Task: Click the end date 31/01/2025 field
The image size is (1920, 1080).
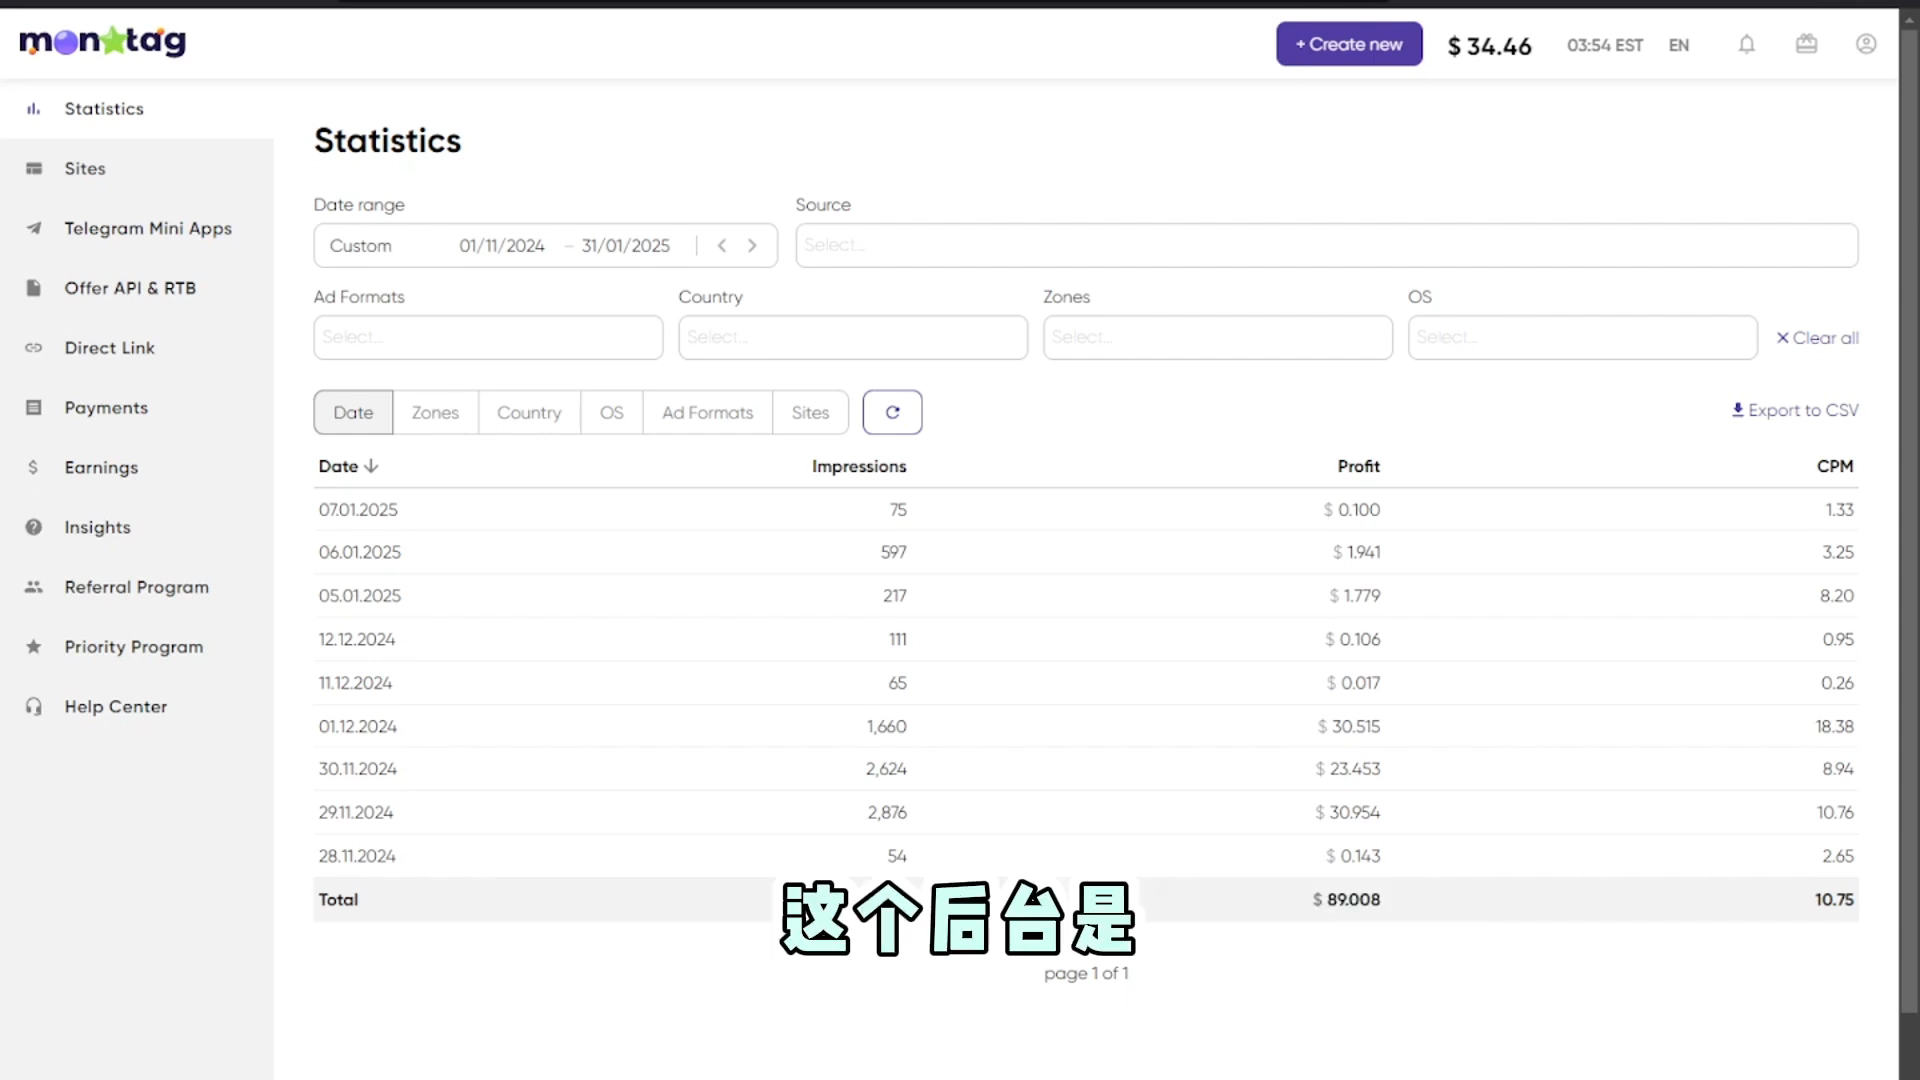Action: point(626,246)
